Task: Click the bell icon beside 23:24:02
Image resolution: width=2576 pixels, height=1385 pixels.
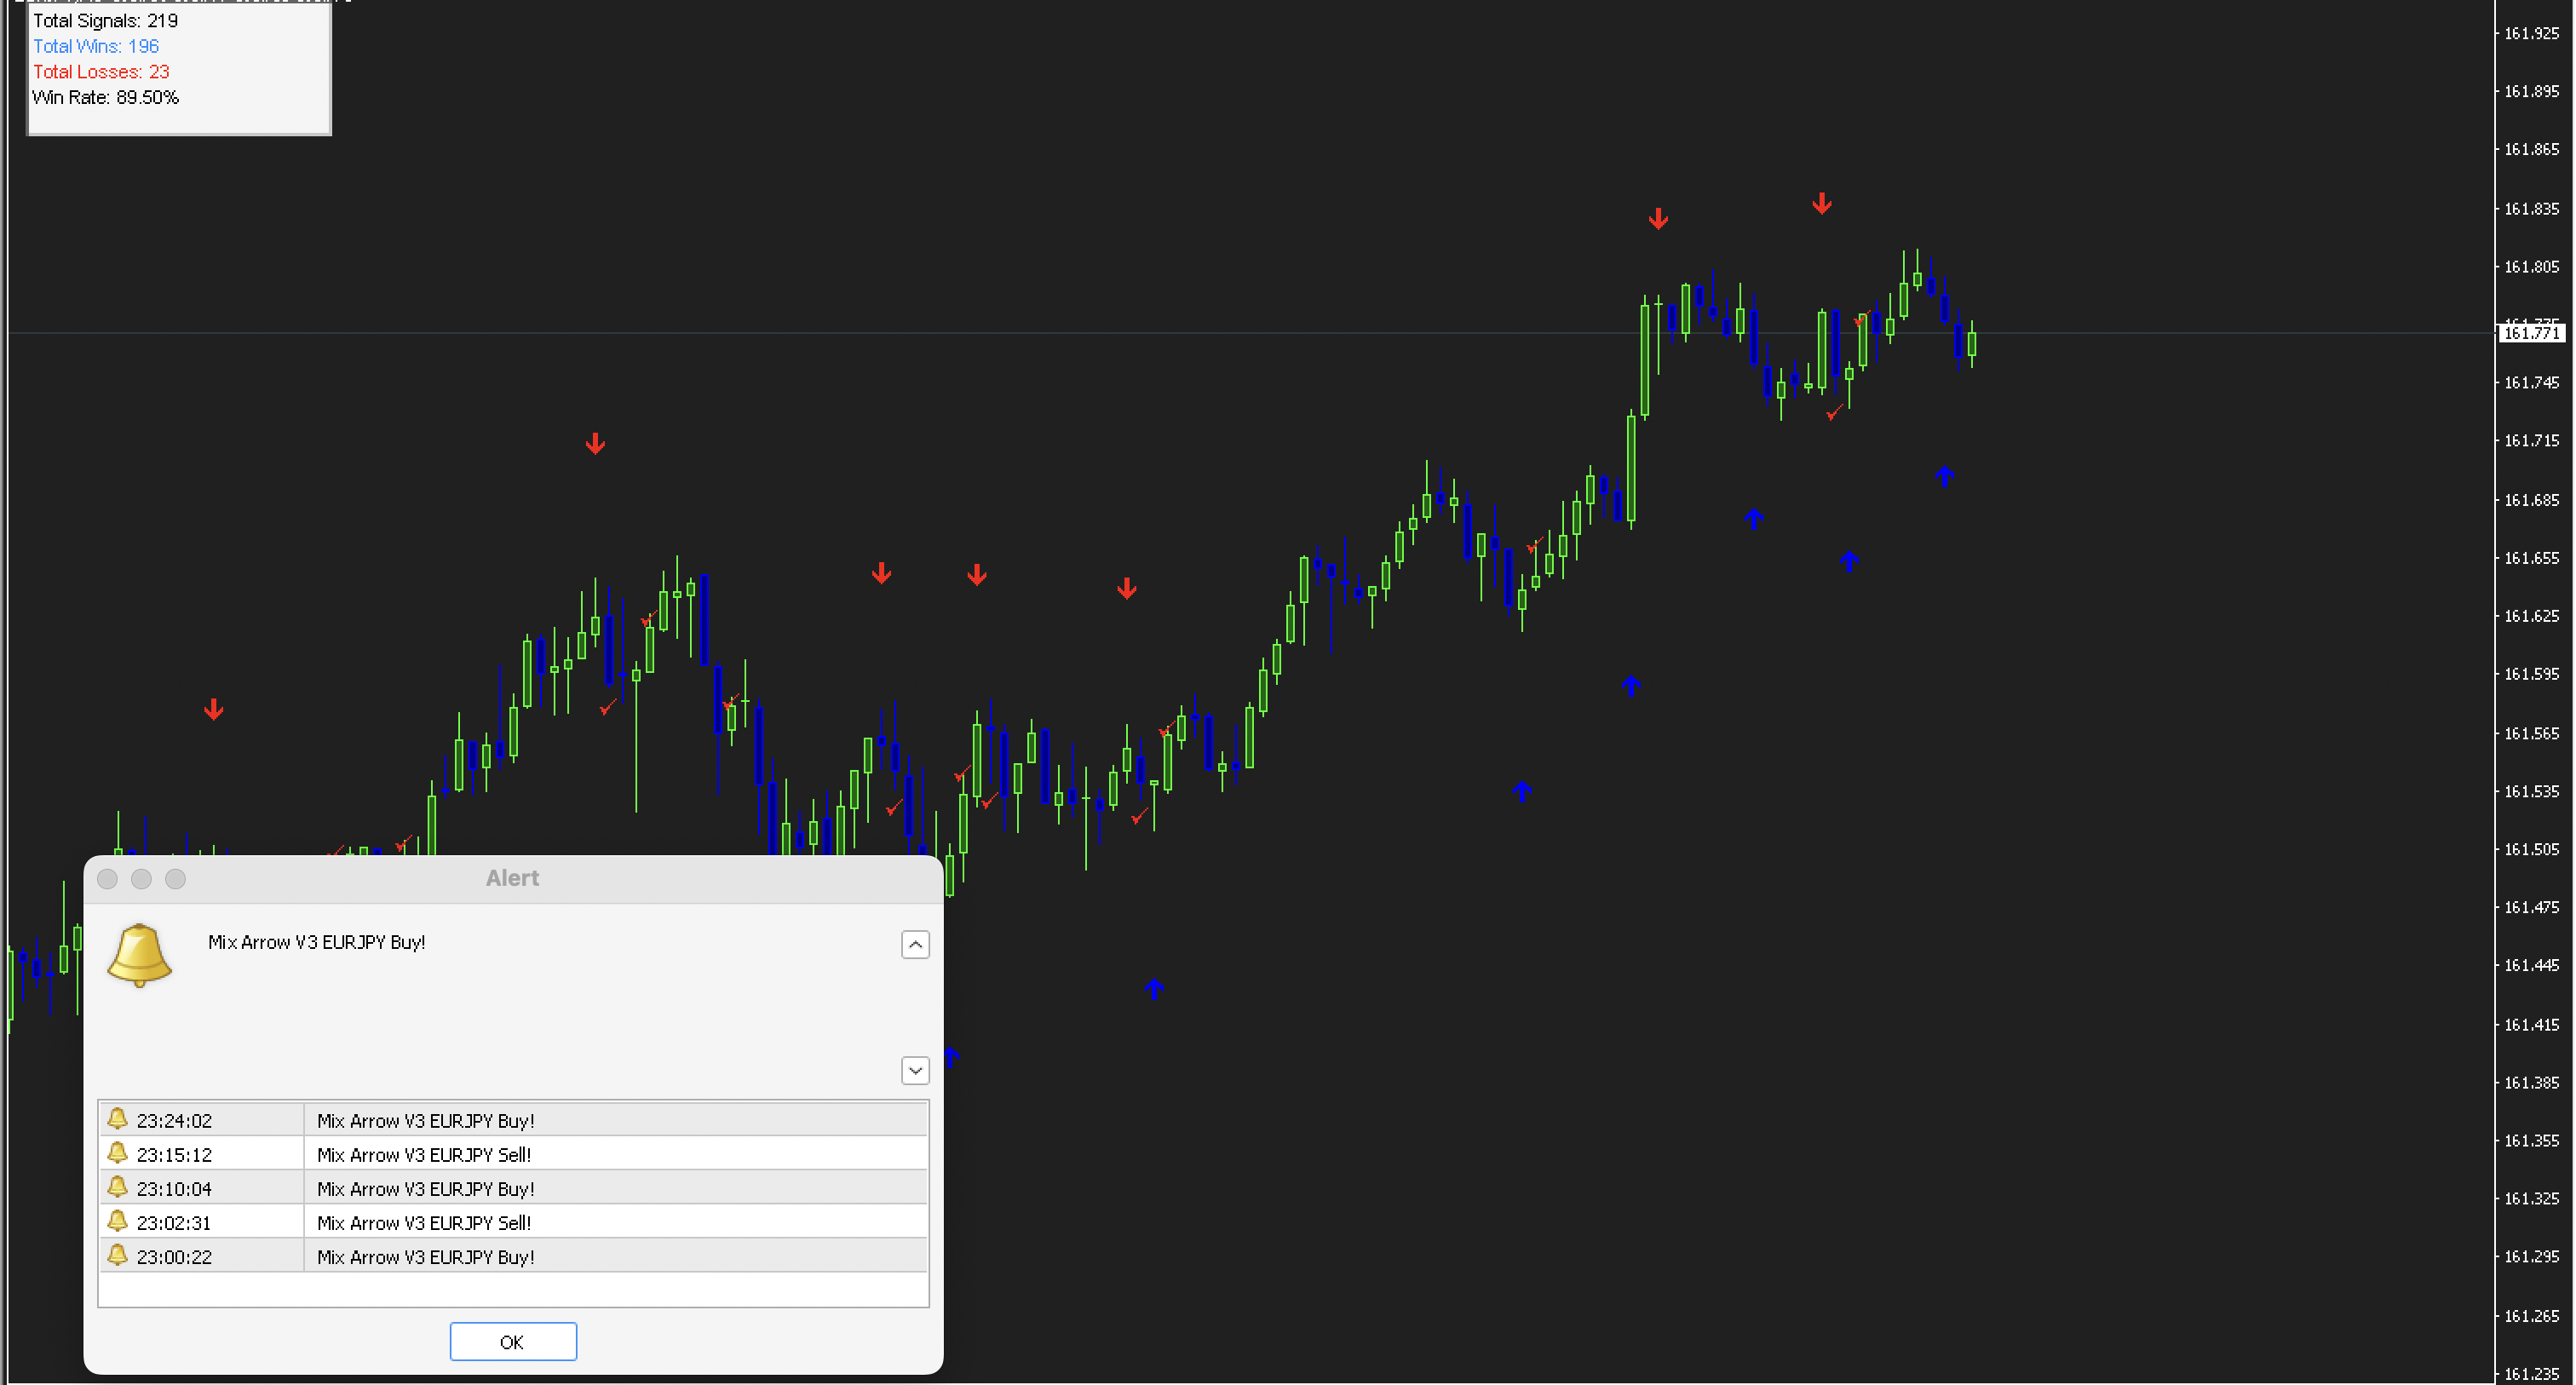Action: point(117,1119)
